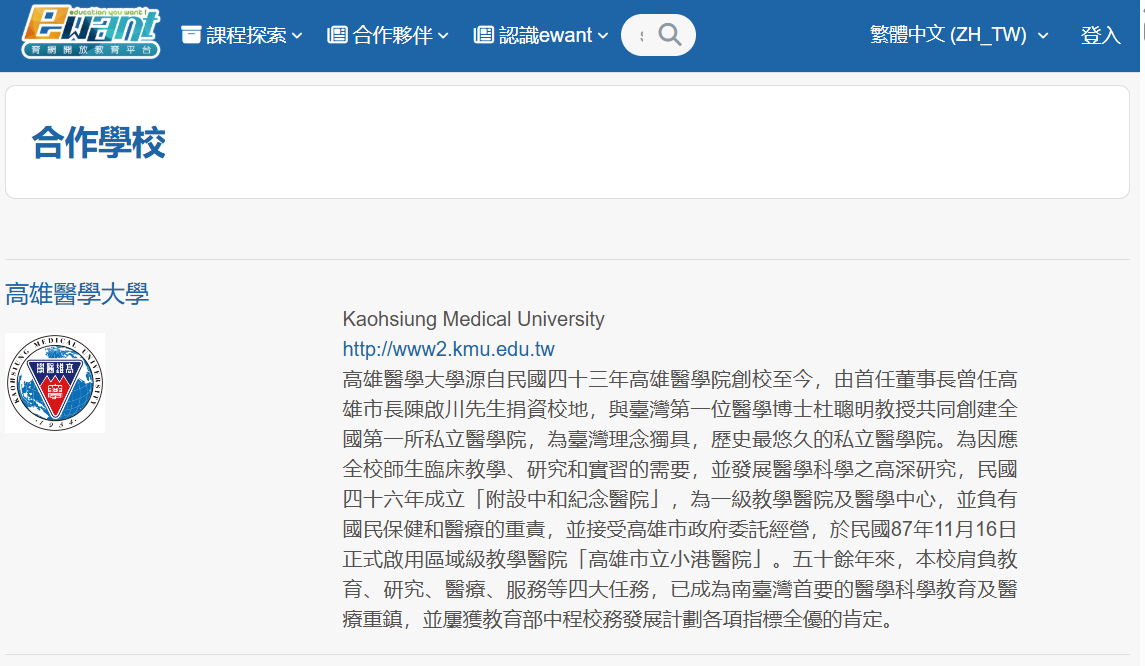The height and width of the screenshot is (666, 1145).
Task: Click the 登入 login link
Action: click(x=1100, y=35)
